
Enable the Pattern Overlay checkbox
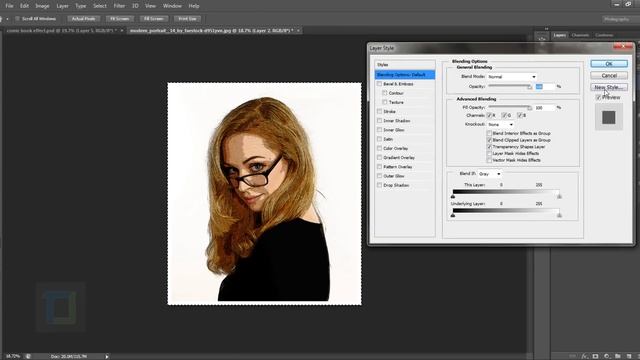(x=380, y=167)
